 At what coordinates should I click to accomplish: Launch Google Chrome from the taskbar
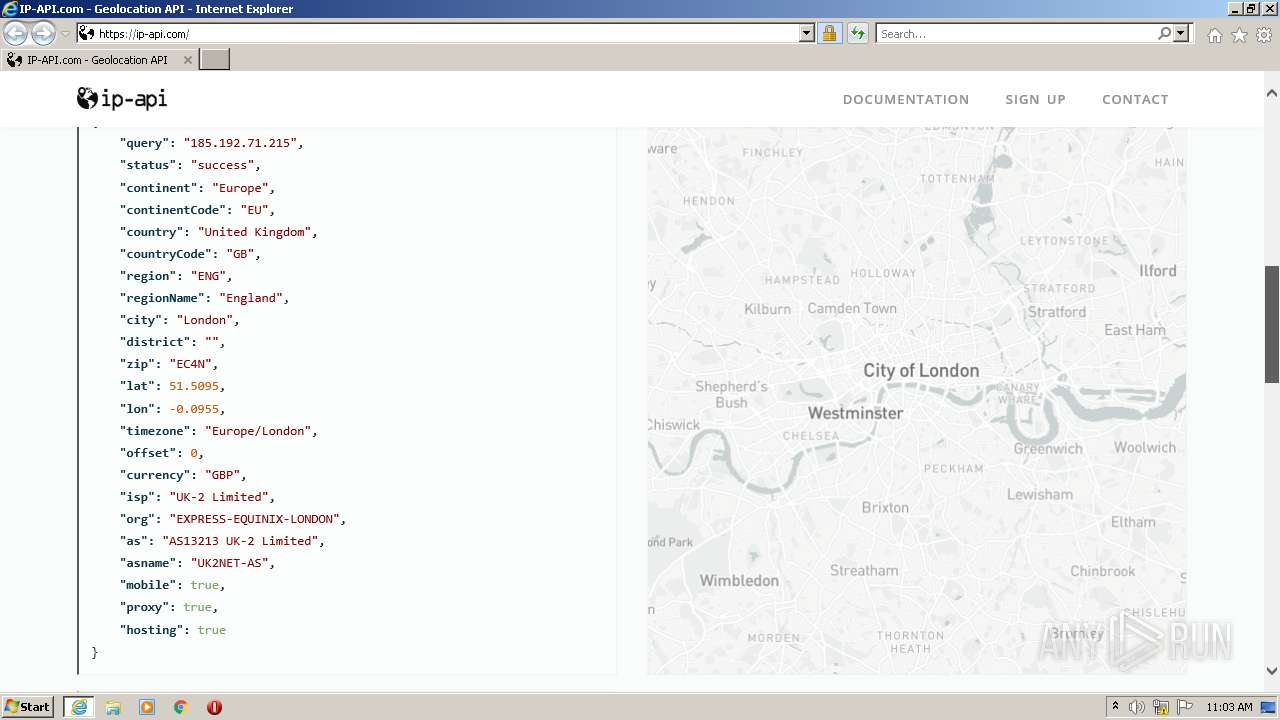click(x=180, y=707)
